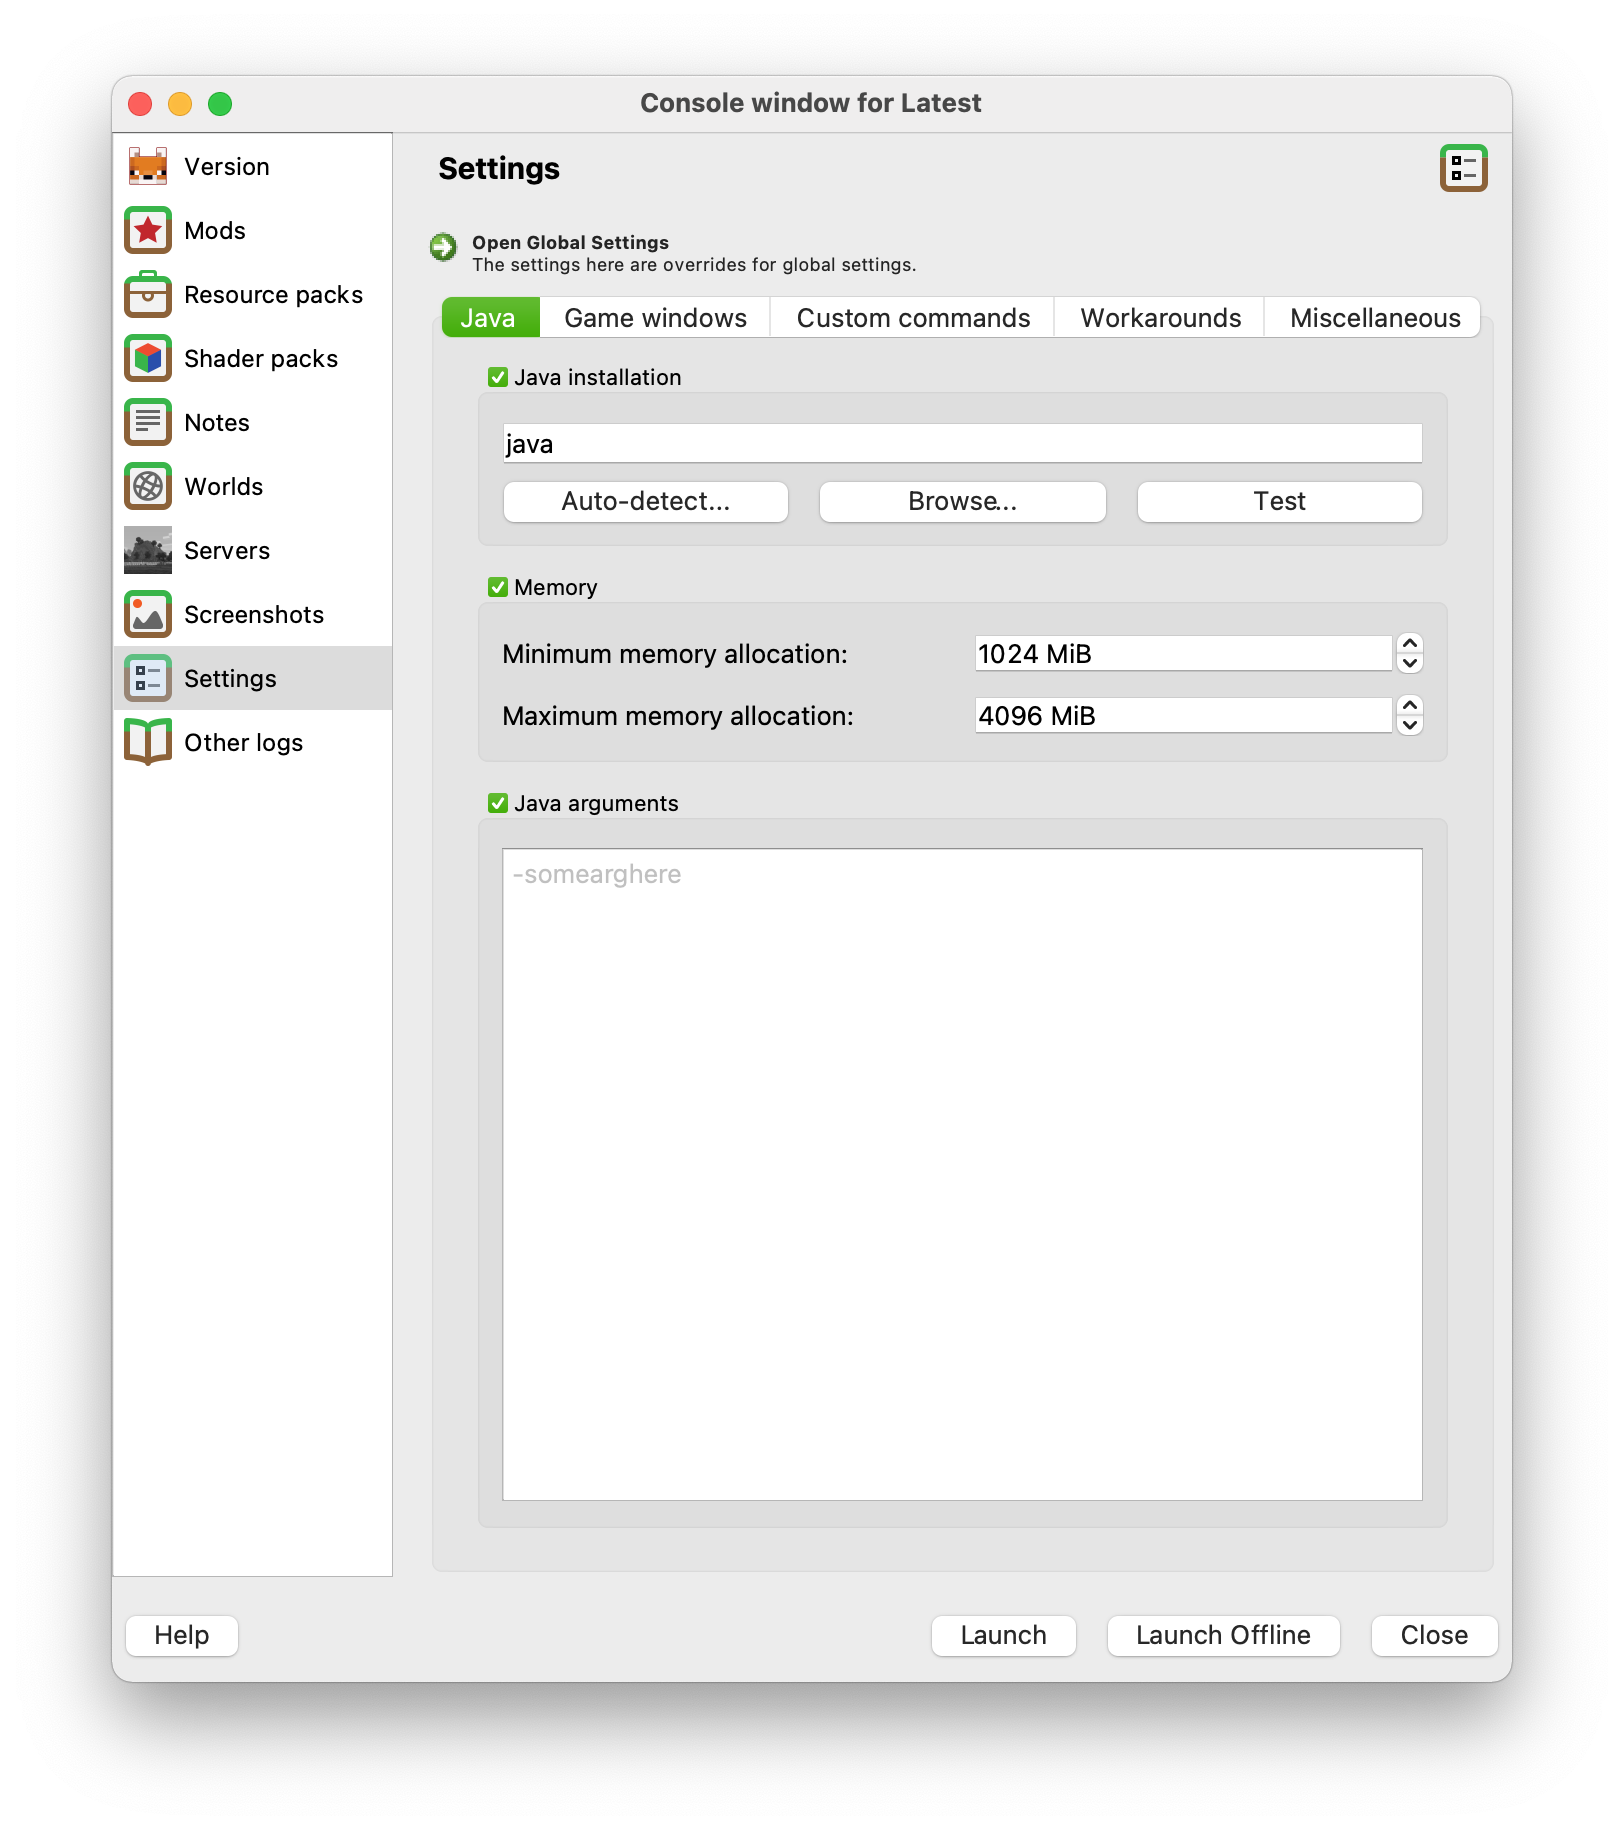
Task: Click the Settings icon in top right corner
Action: (x=1464, y=169)
